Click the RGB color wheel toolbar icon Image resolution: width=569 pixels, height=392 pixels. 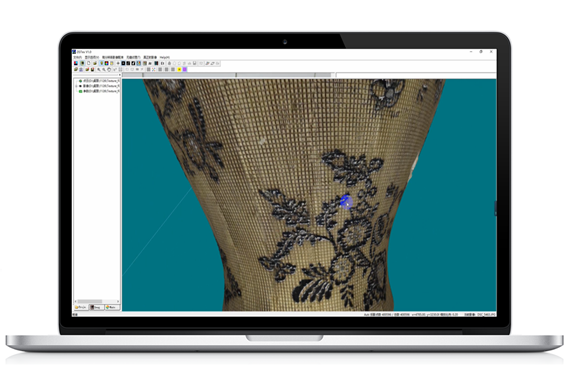click(106, 63)
